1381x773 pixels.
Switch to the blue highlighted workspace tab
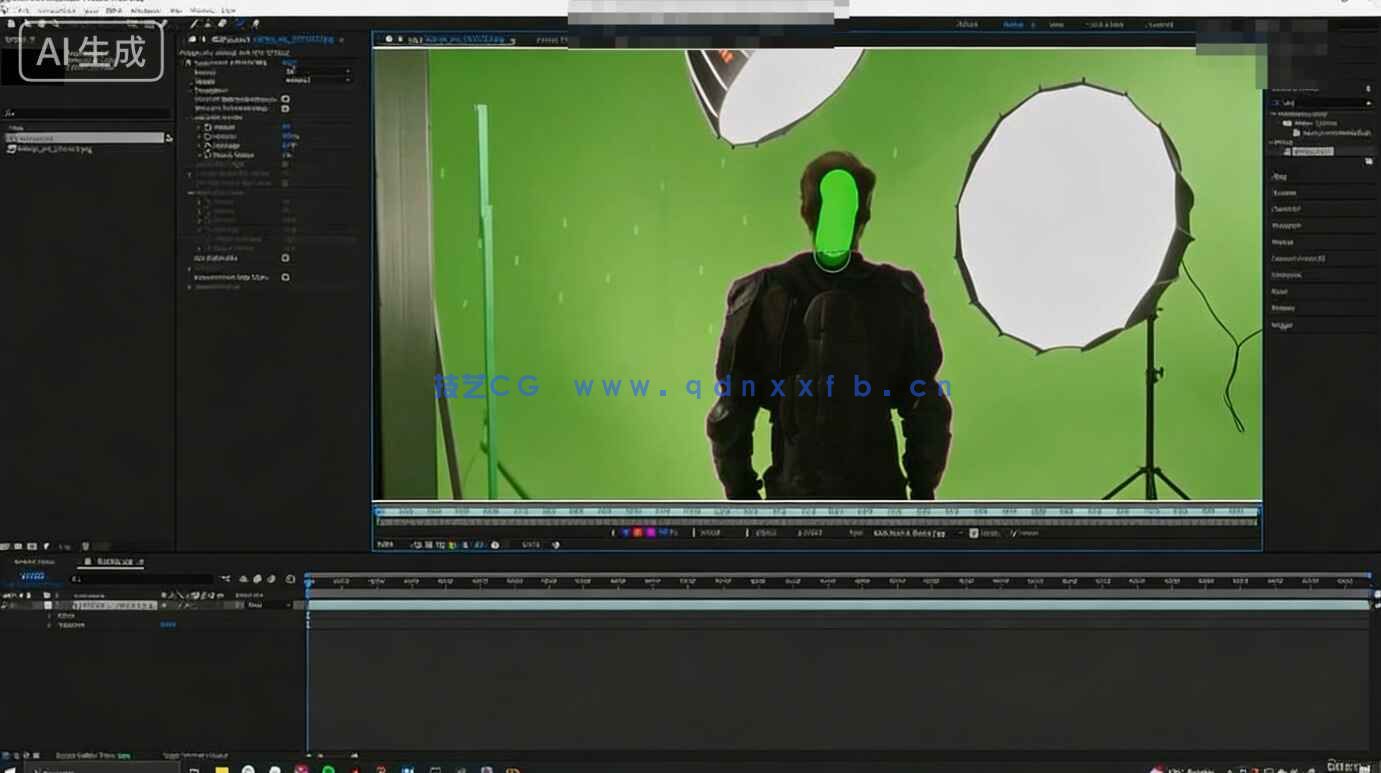coord(1013,24)
